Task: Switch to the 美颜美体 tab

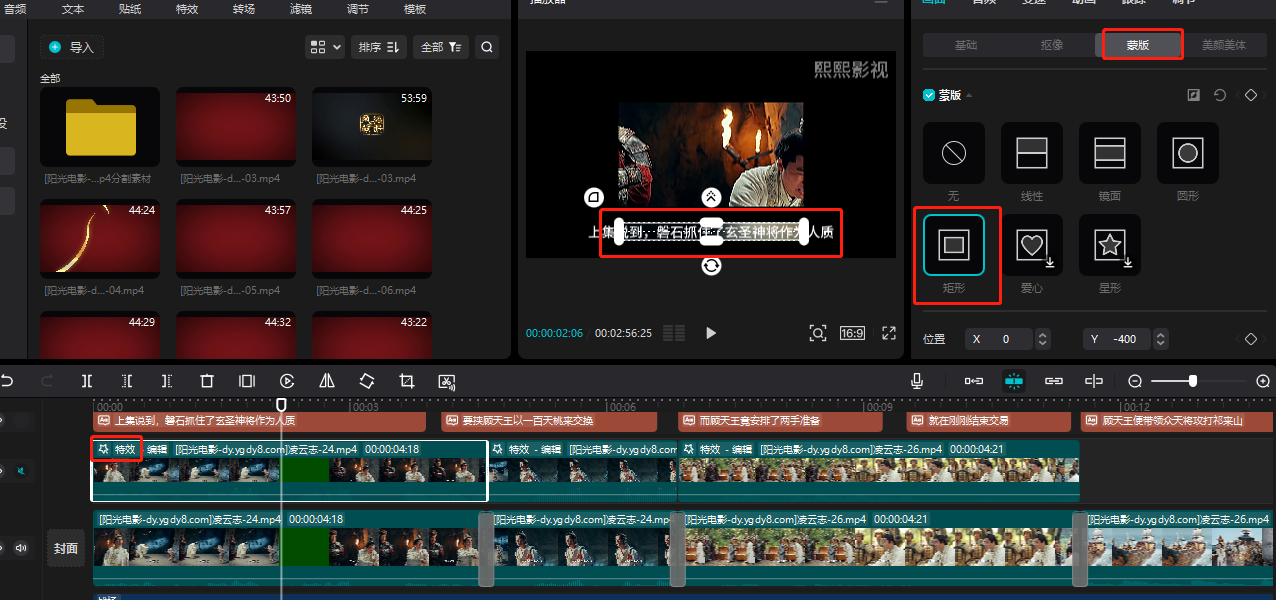Action: pyautogui.click(x=1224, y=45)
